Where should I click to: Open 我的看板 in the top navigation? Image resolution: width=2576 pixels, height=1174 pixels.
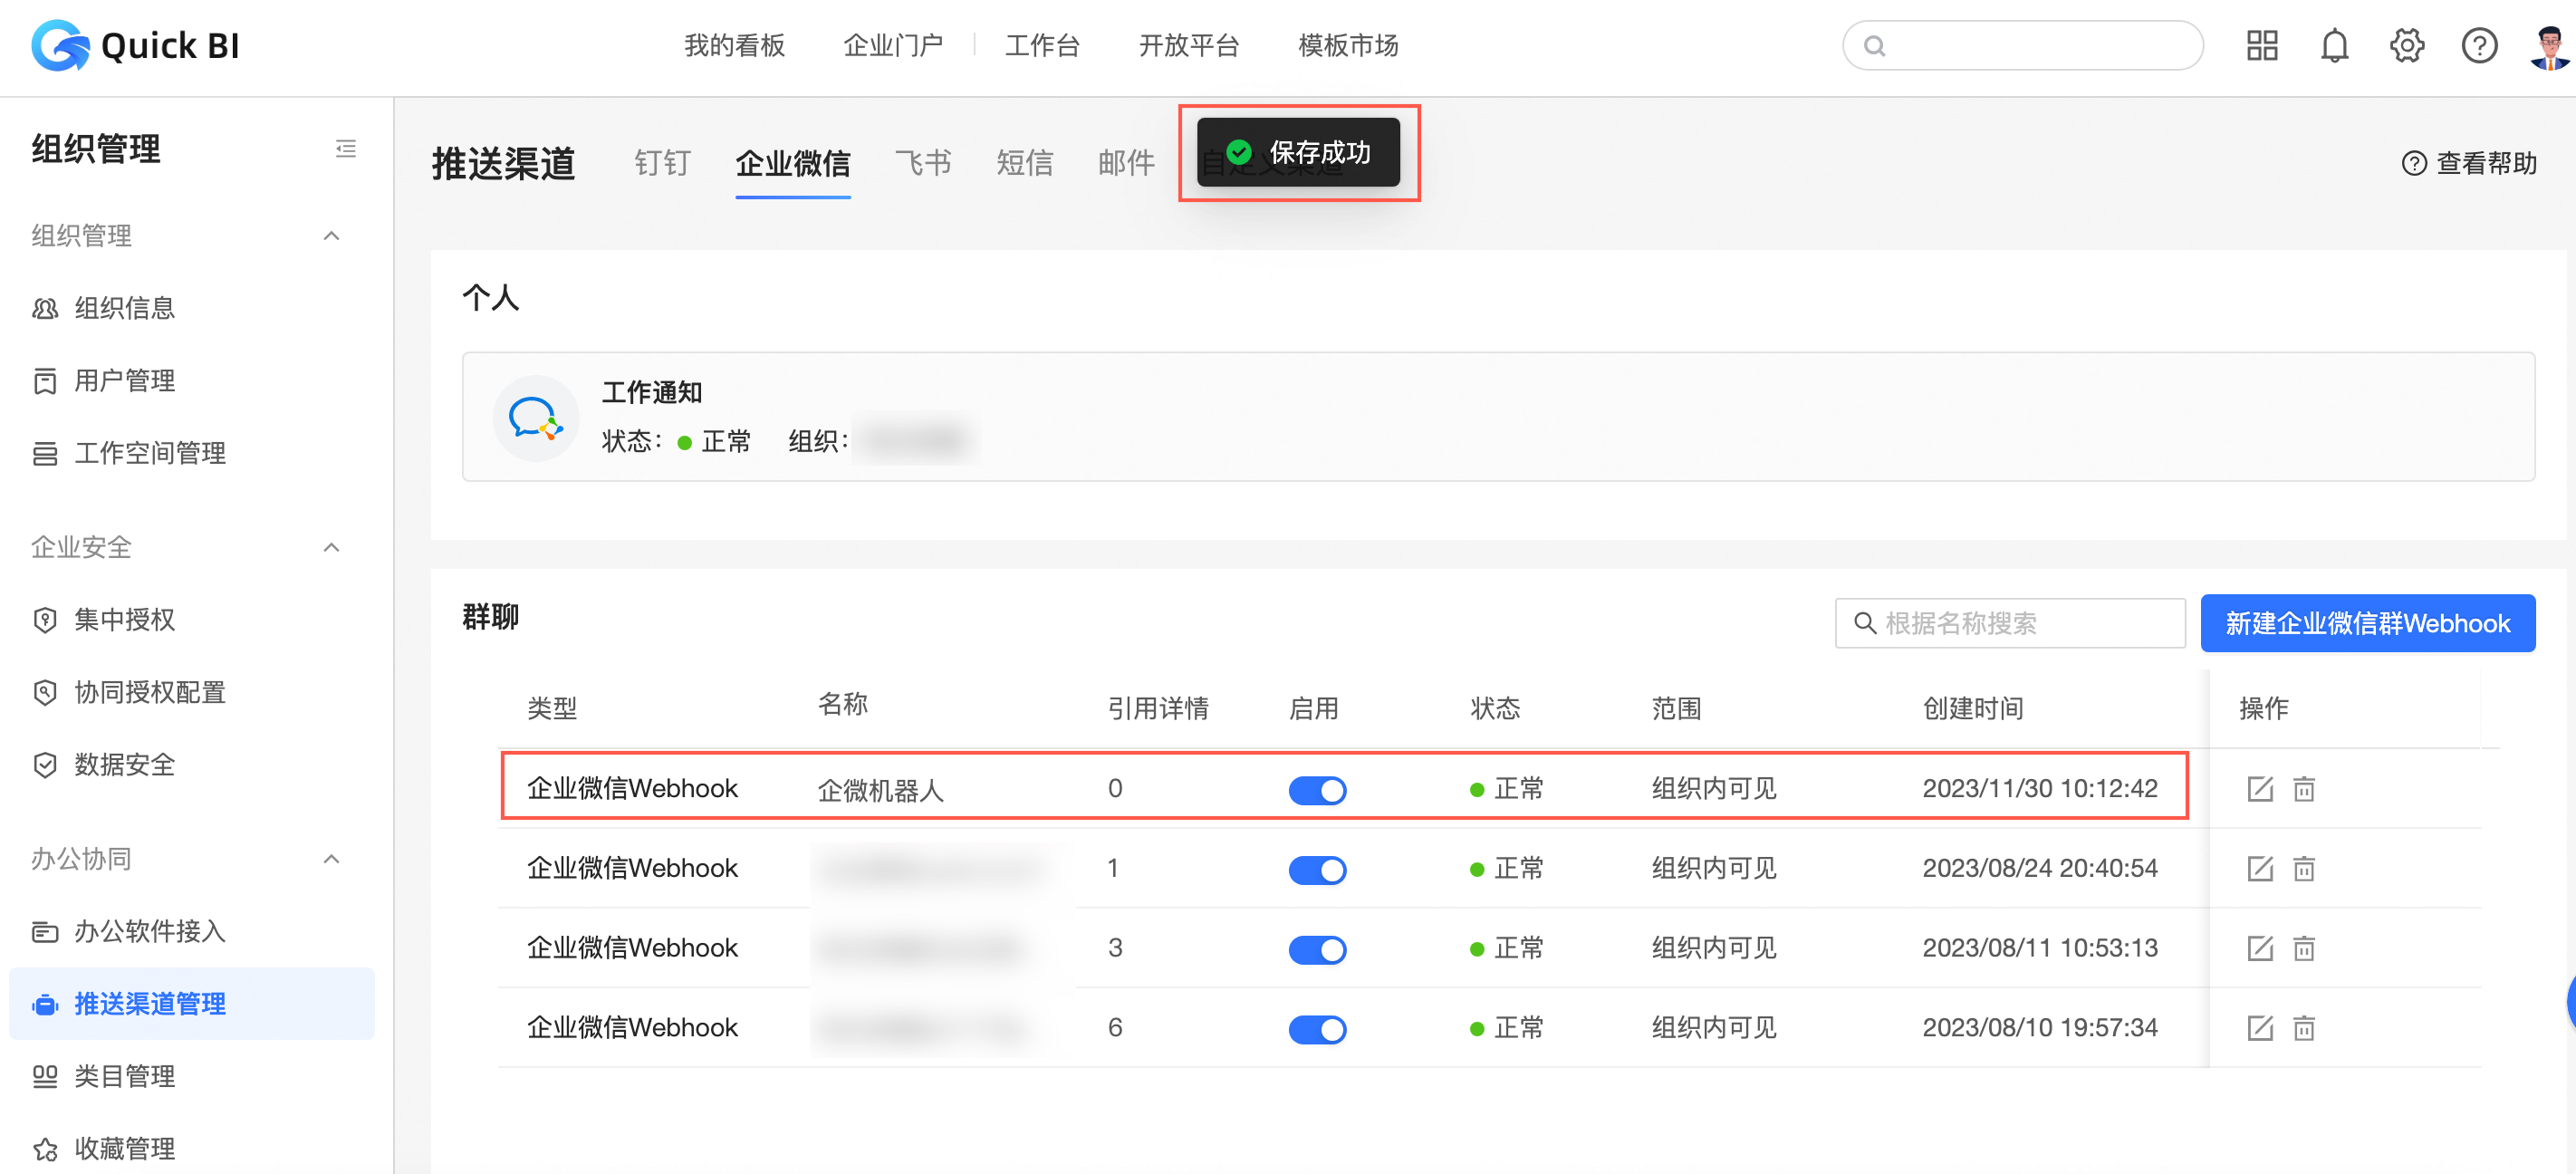(734, 46)
